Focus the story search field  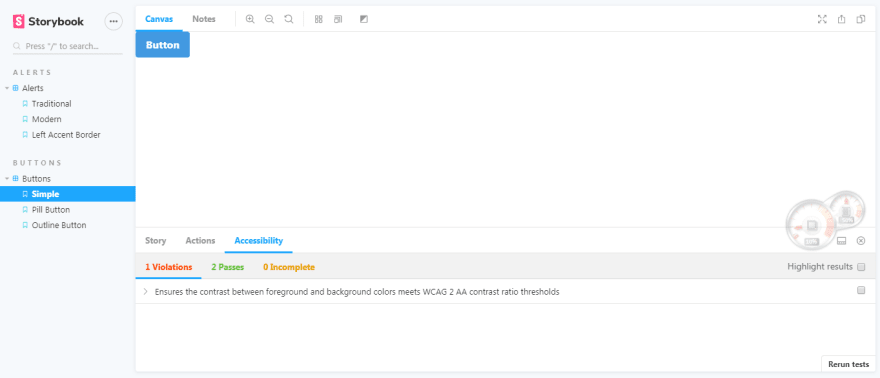click(67, 47)
